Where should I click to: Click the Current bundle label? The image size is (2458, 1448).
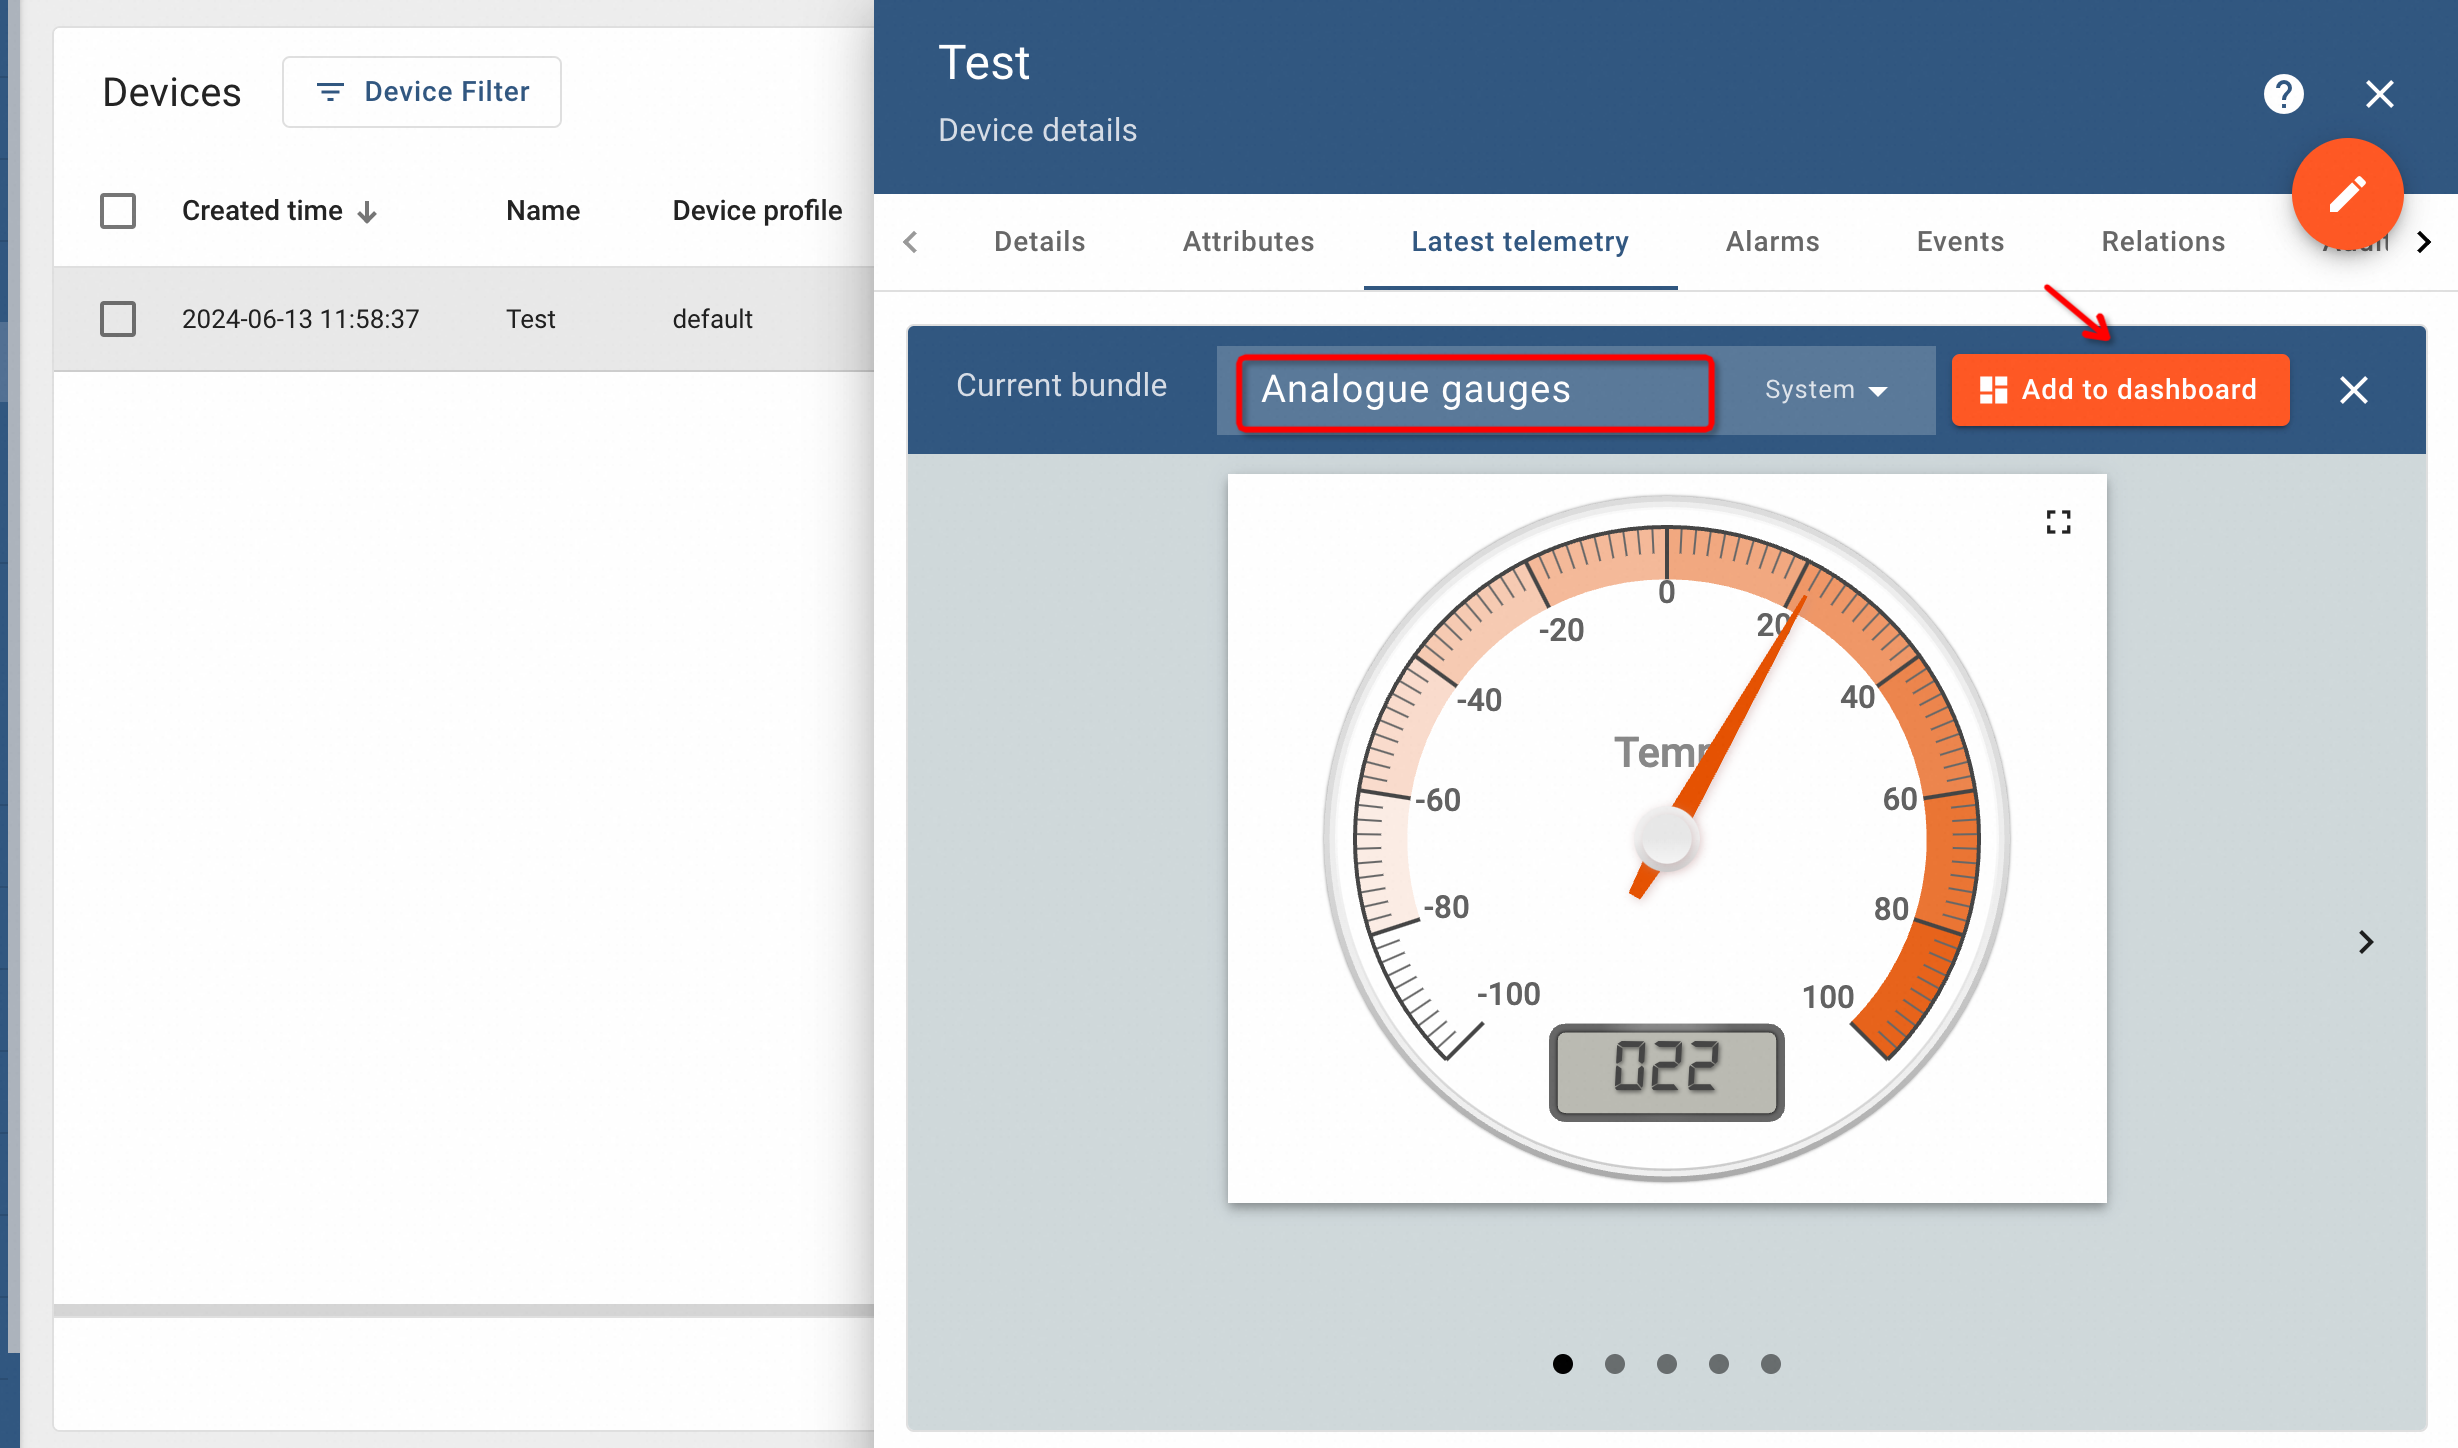pyautogui.click(x=1061, y=386)
